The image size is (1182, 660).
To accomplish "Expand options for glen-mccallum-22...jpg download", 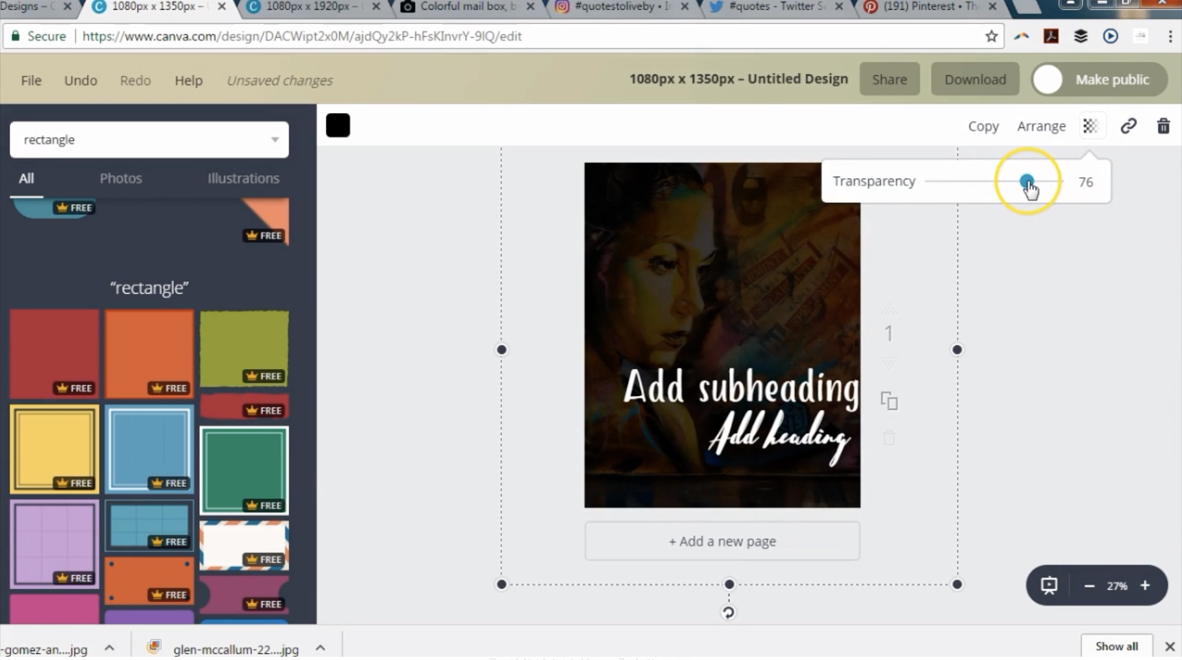I will click(319, 648).
